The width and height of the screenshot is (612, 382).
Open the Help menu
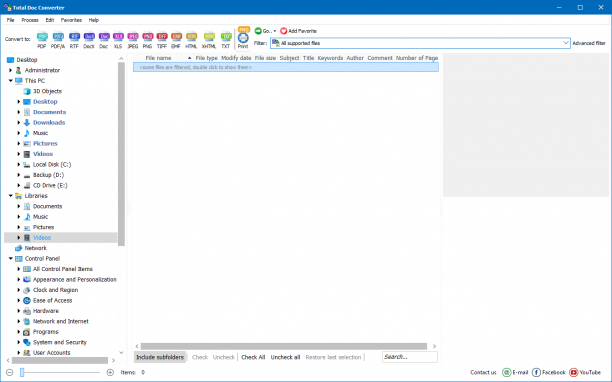(94, 20)
